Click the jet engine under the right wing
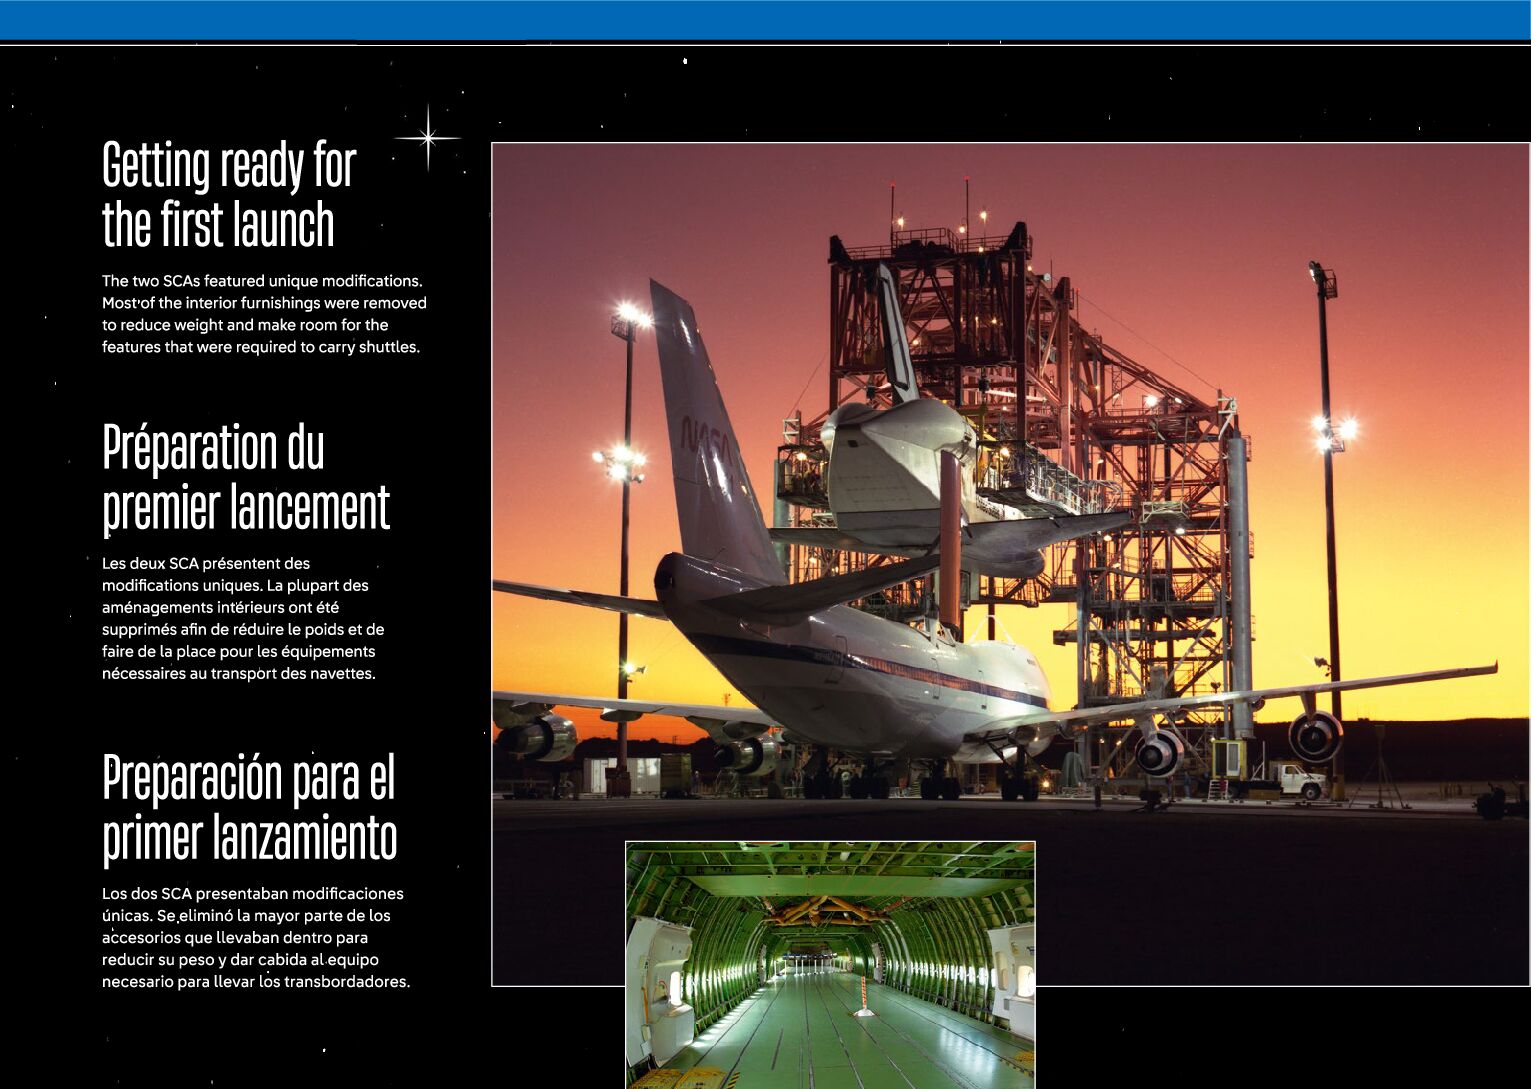 click(x=1314, y=737)
